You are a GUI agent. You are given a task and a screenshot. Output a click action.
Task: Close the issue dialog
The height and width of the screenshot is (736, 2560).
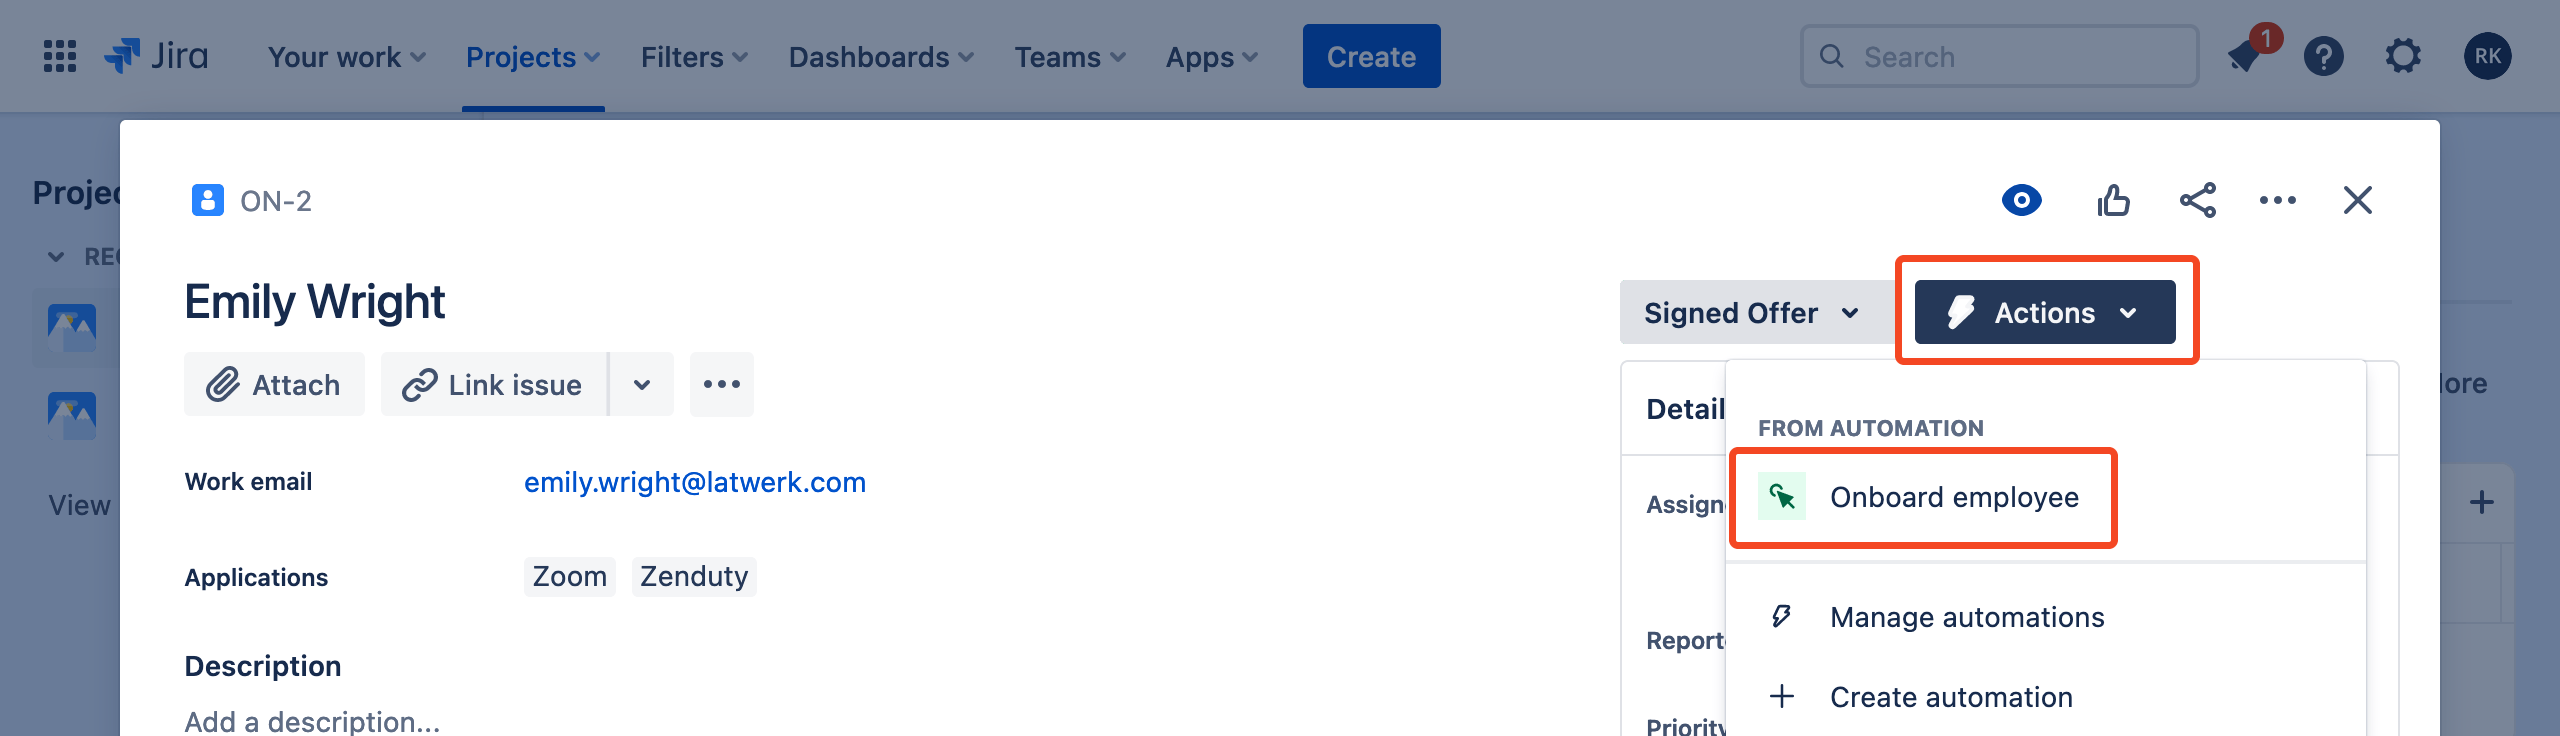click(2357, 200)
